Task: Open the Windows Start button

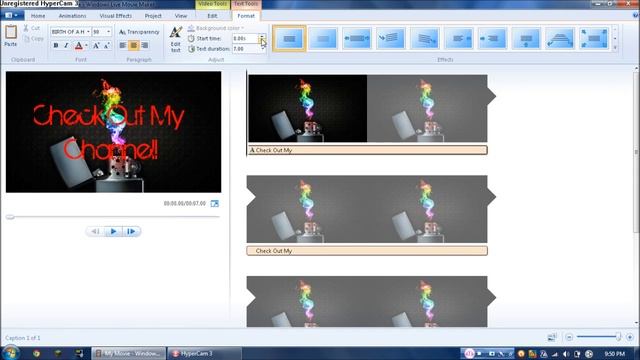Action: pyautogui.click(x=10, y=353)
